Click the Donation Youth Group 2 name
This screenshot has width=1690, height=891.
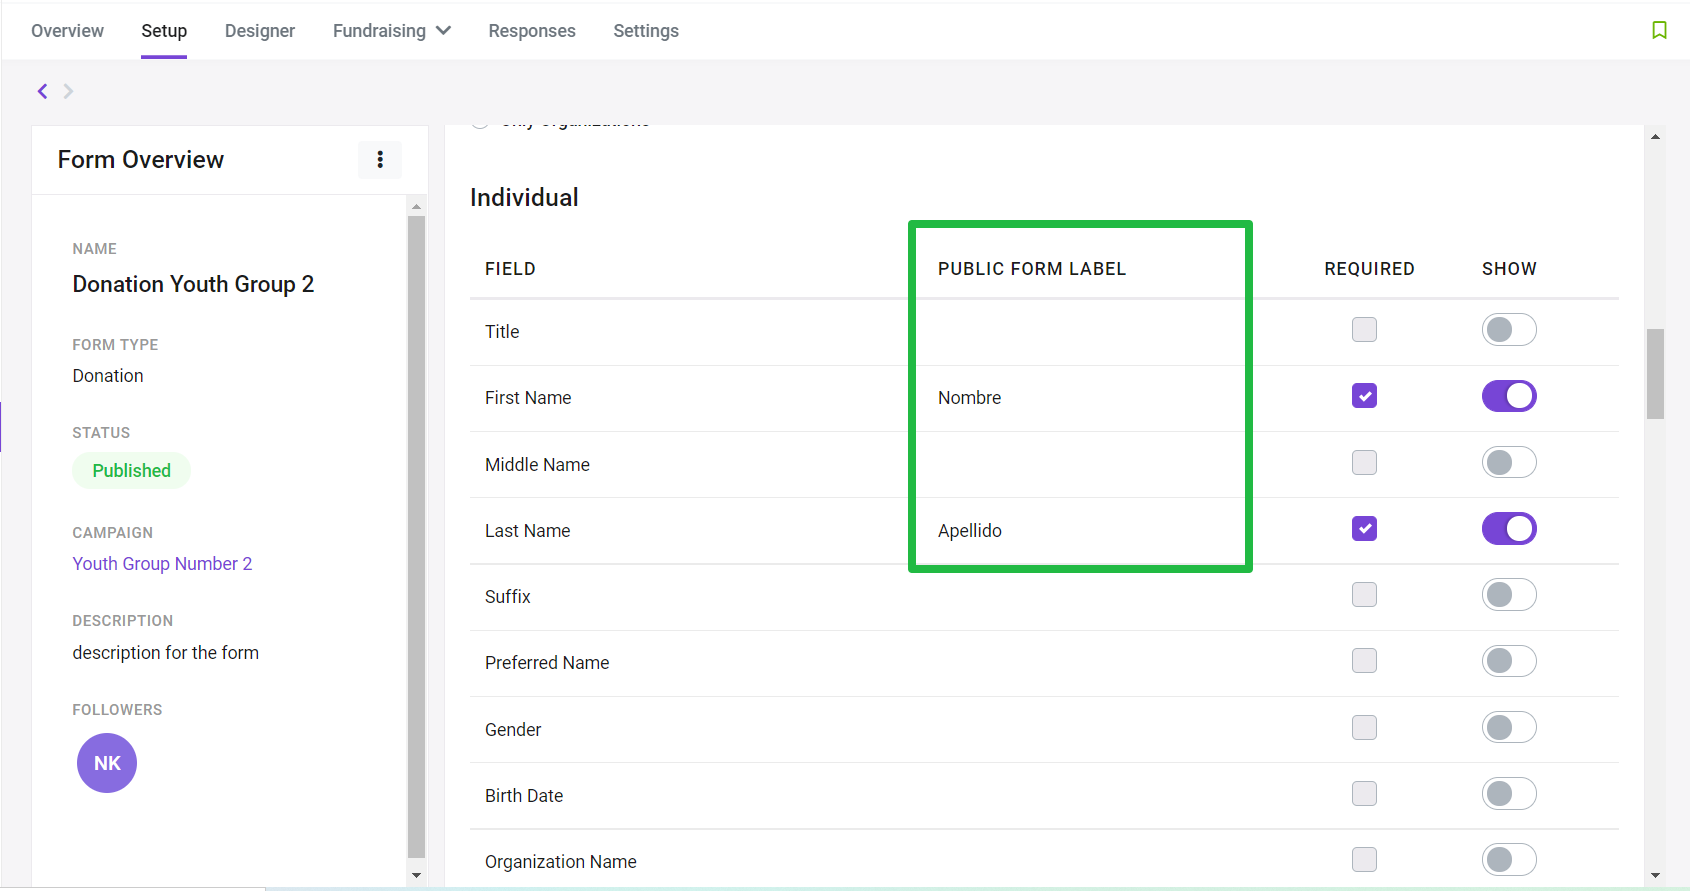pos(193,284)
